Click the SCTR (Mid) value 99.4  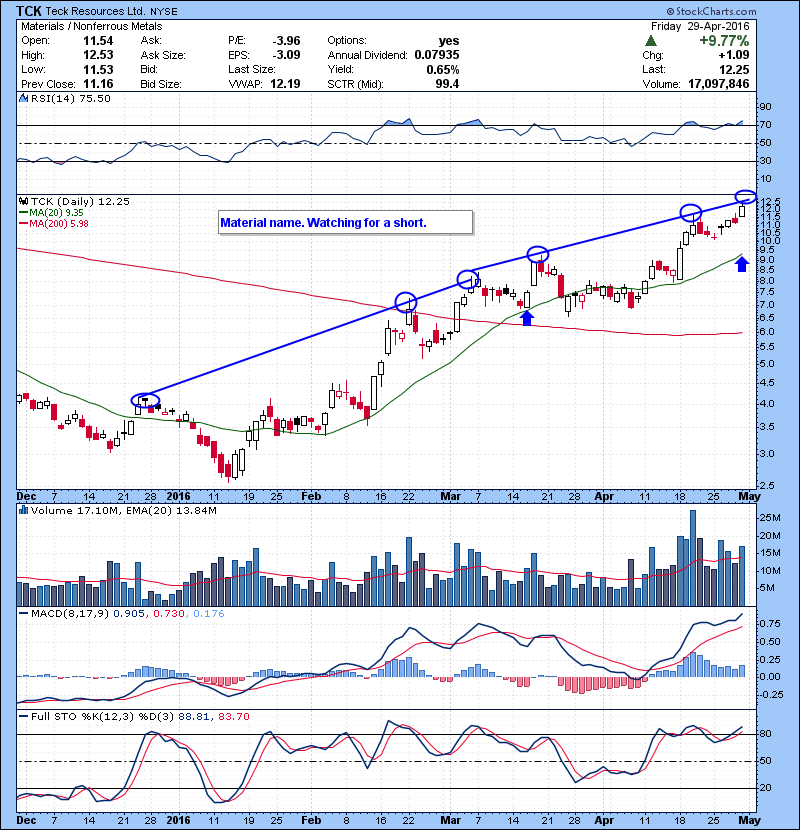coord(447,84)
